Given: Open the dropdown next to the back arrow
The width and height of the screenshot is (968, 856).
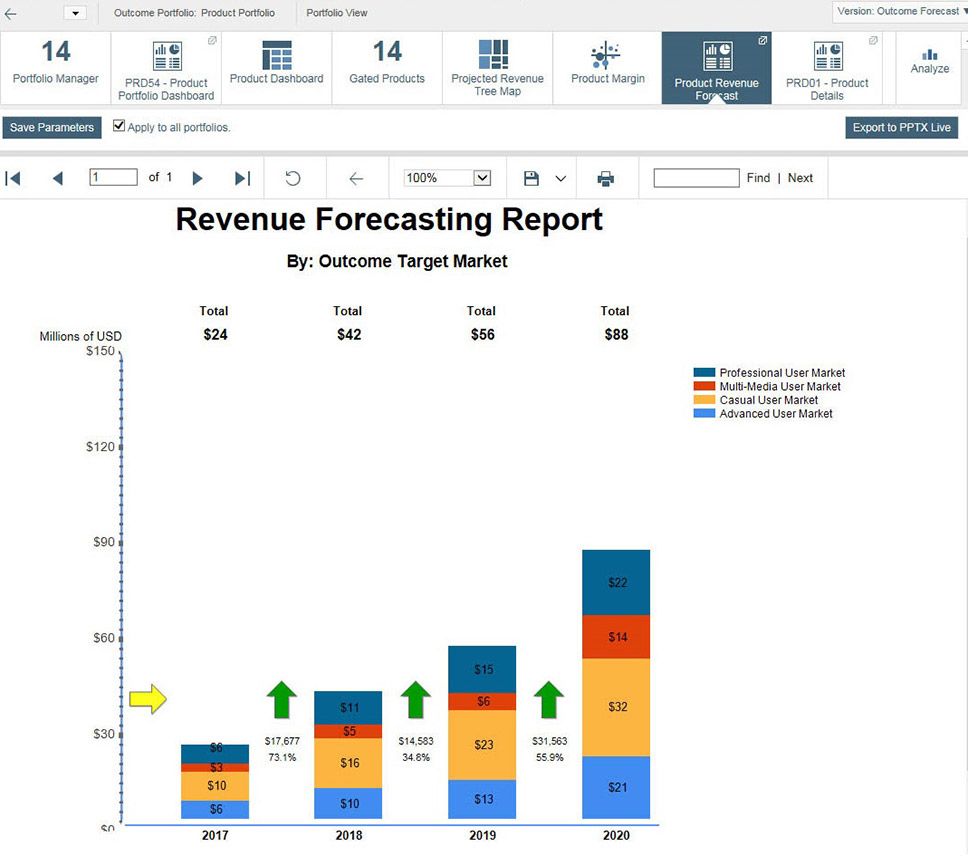Looking at the screenshot, I should tap(75, 13).
